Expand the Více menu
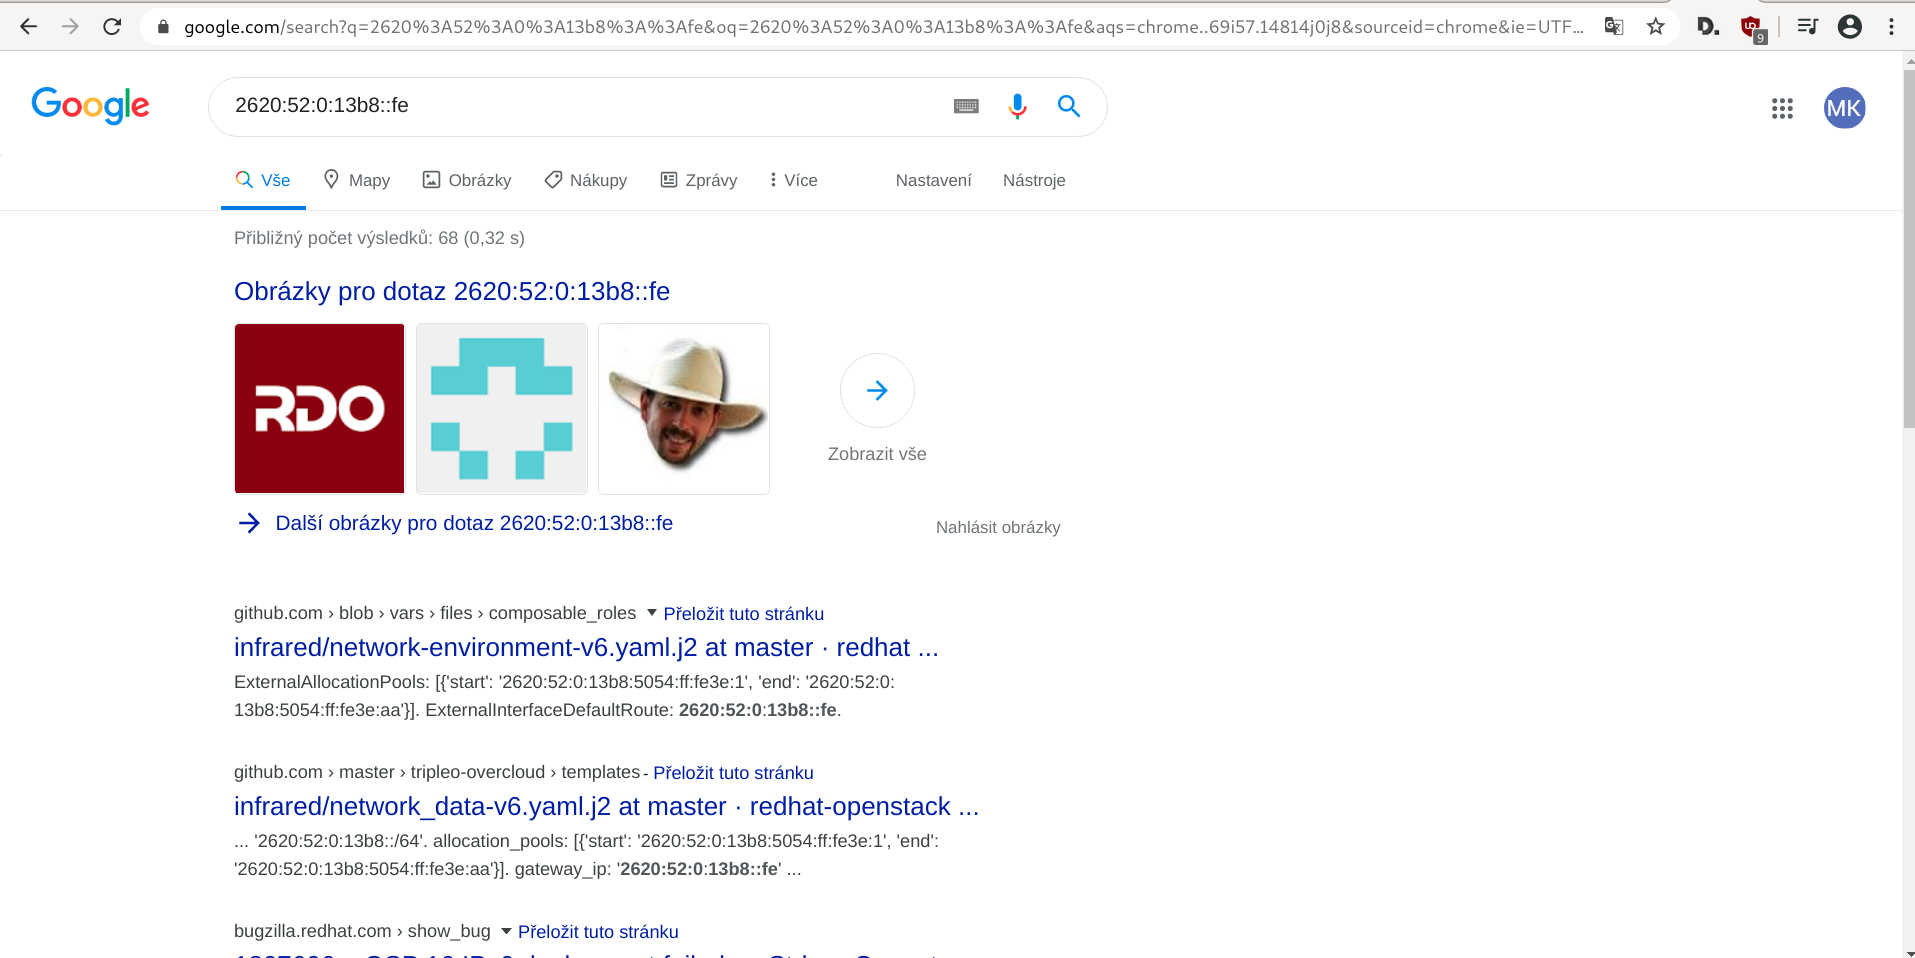This screenshot has height=958, width=1915. (x=794, y=180)
